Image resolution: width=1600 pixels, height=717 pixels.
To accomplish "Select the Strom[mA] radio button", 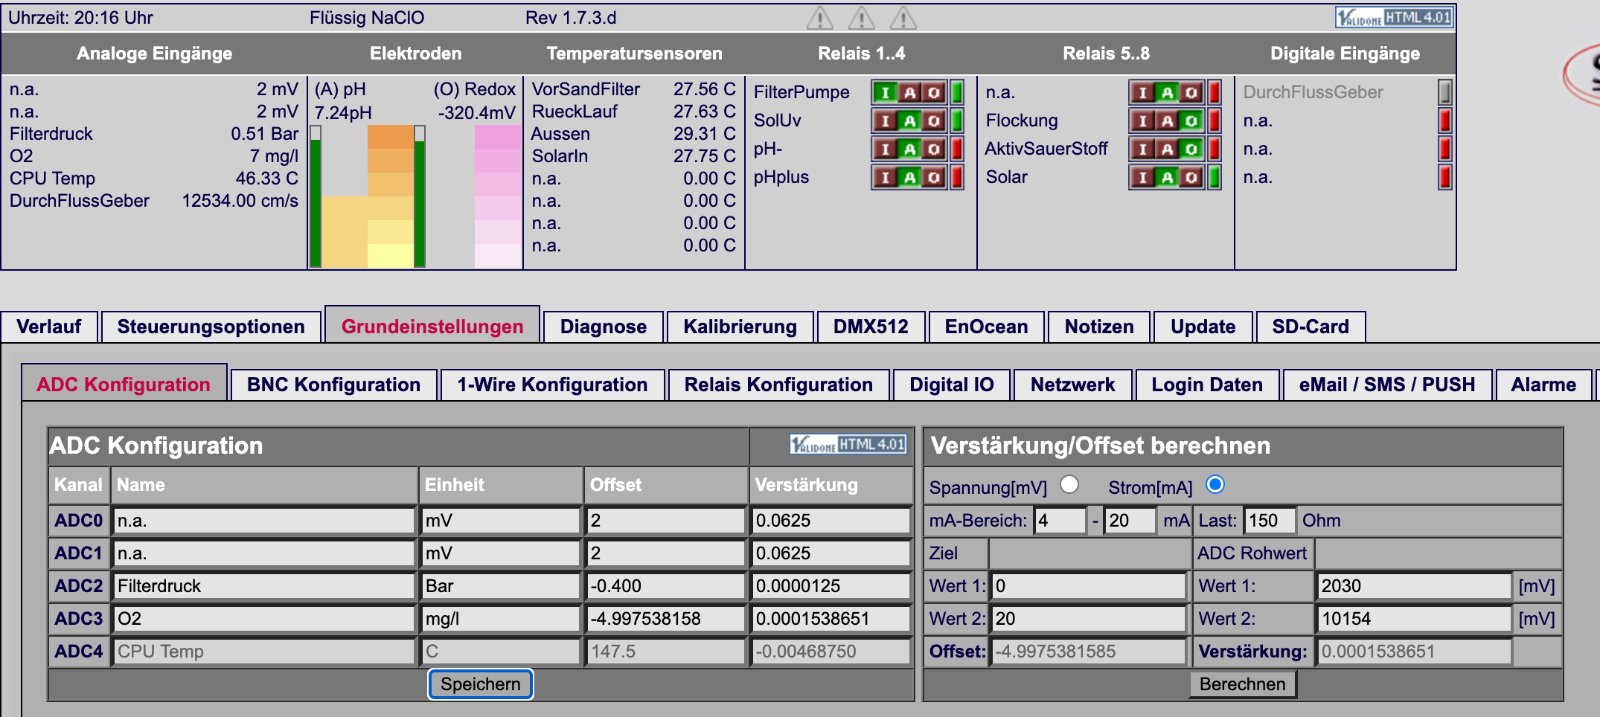I will coord(1215,484).
